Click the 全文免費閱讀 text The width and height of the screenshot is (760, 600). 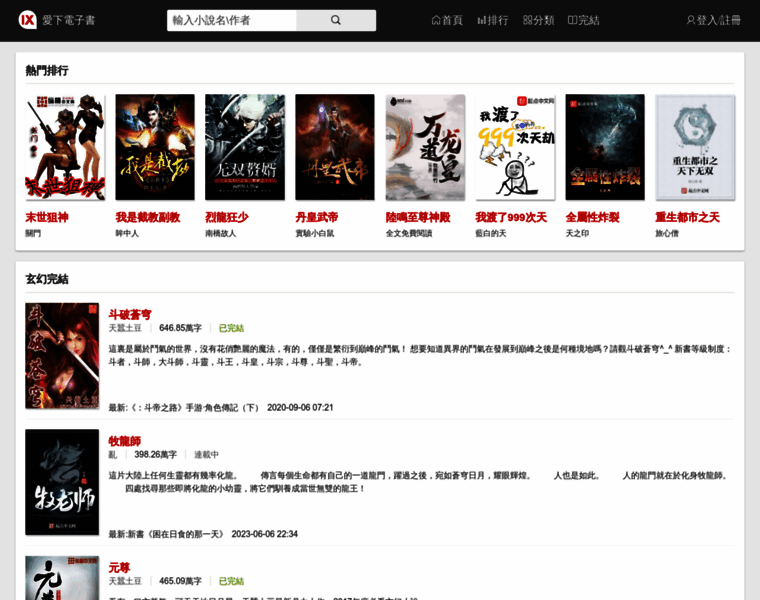coord(409,233)
